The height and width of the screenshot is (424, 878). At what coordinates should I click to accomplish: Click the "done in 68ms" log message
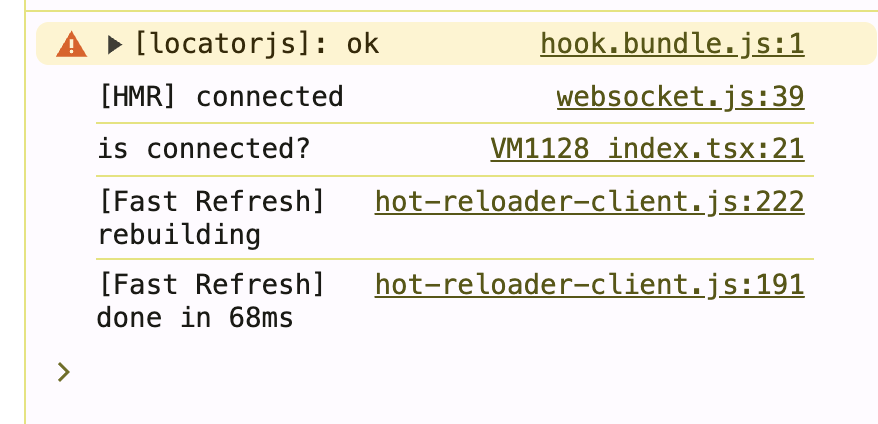pyautogui.click(x=195, y=319)
